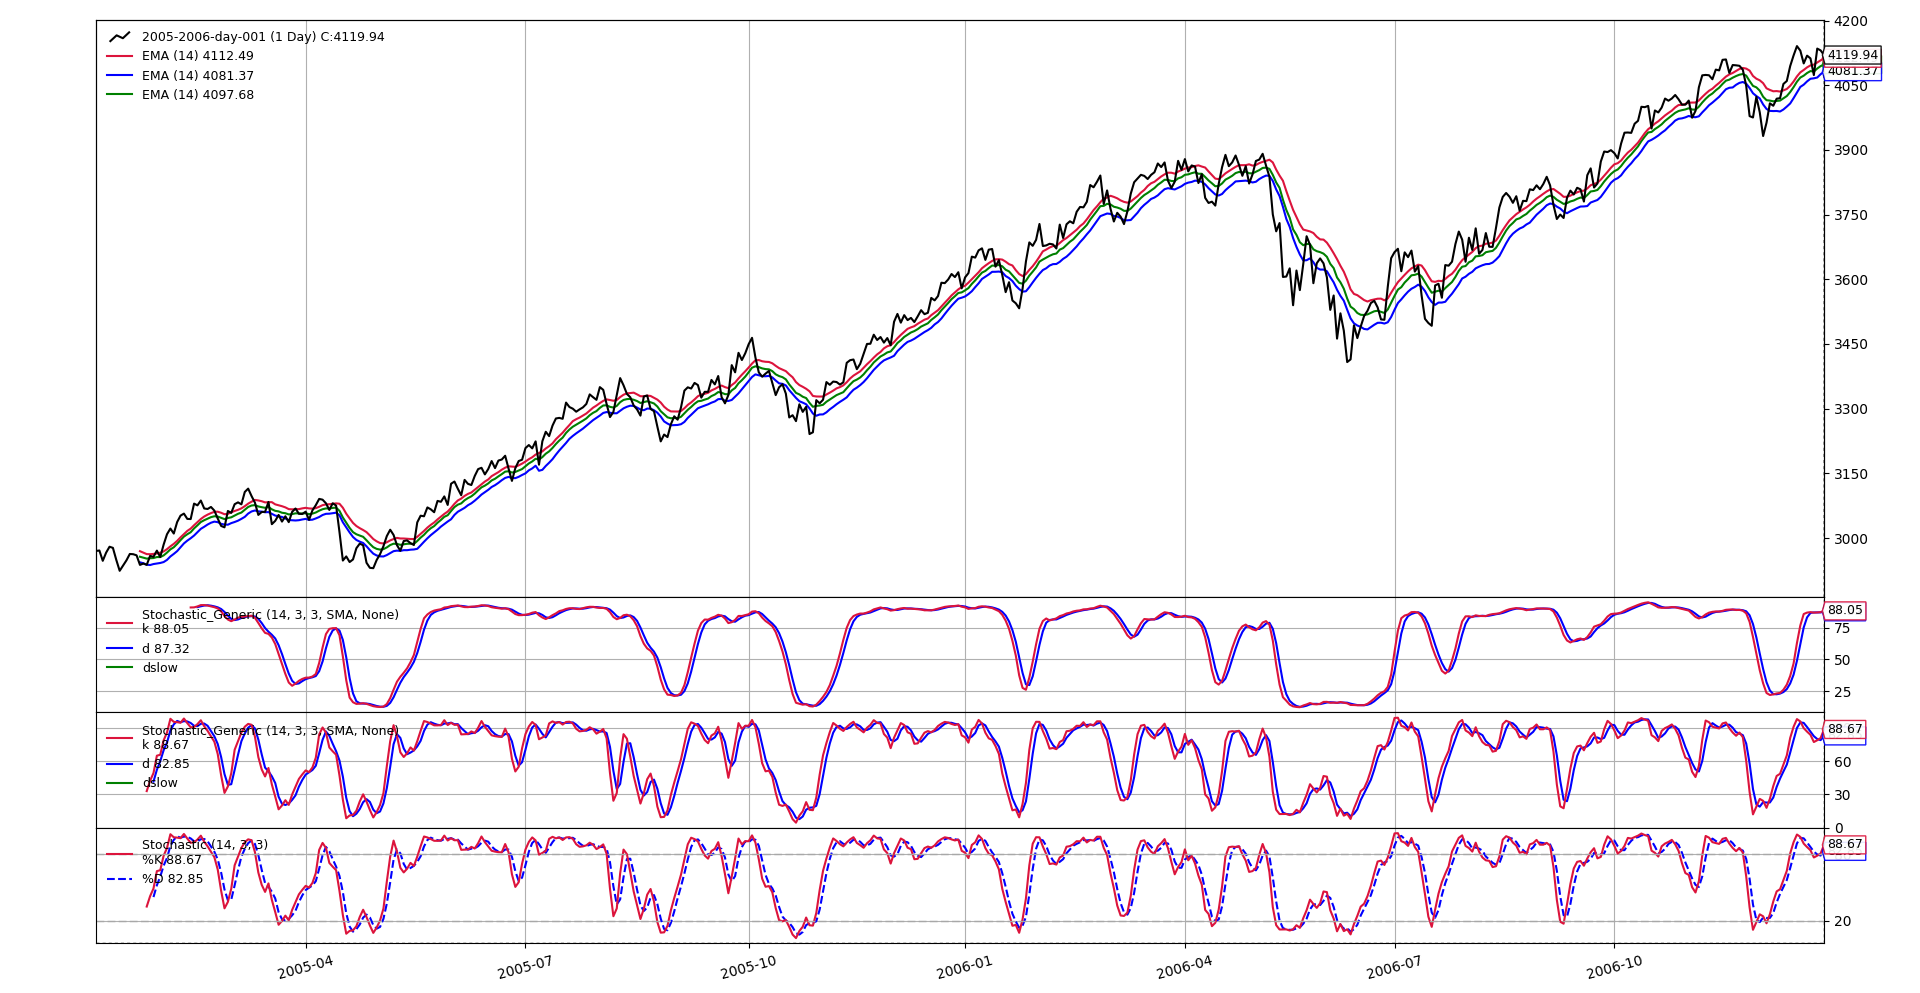Image resolution: width=1920 pixels, height=993 pixels.
Task: Expand the Stochastic_Generic (14, 3, 3, SMA, None) legend
Action: [270, 615]
